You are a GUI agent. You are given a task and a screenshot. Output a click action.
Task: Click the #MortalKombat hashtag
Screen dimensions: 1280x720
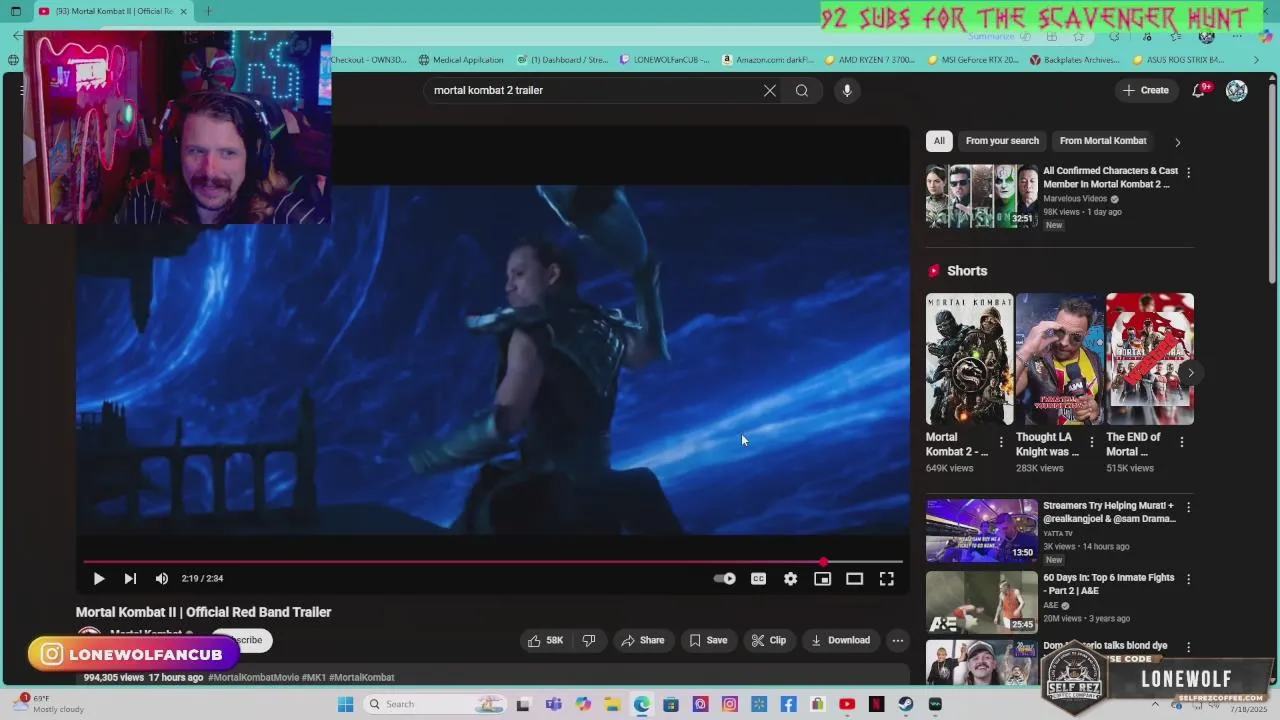pyautogui.click(x=361, y=677)
